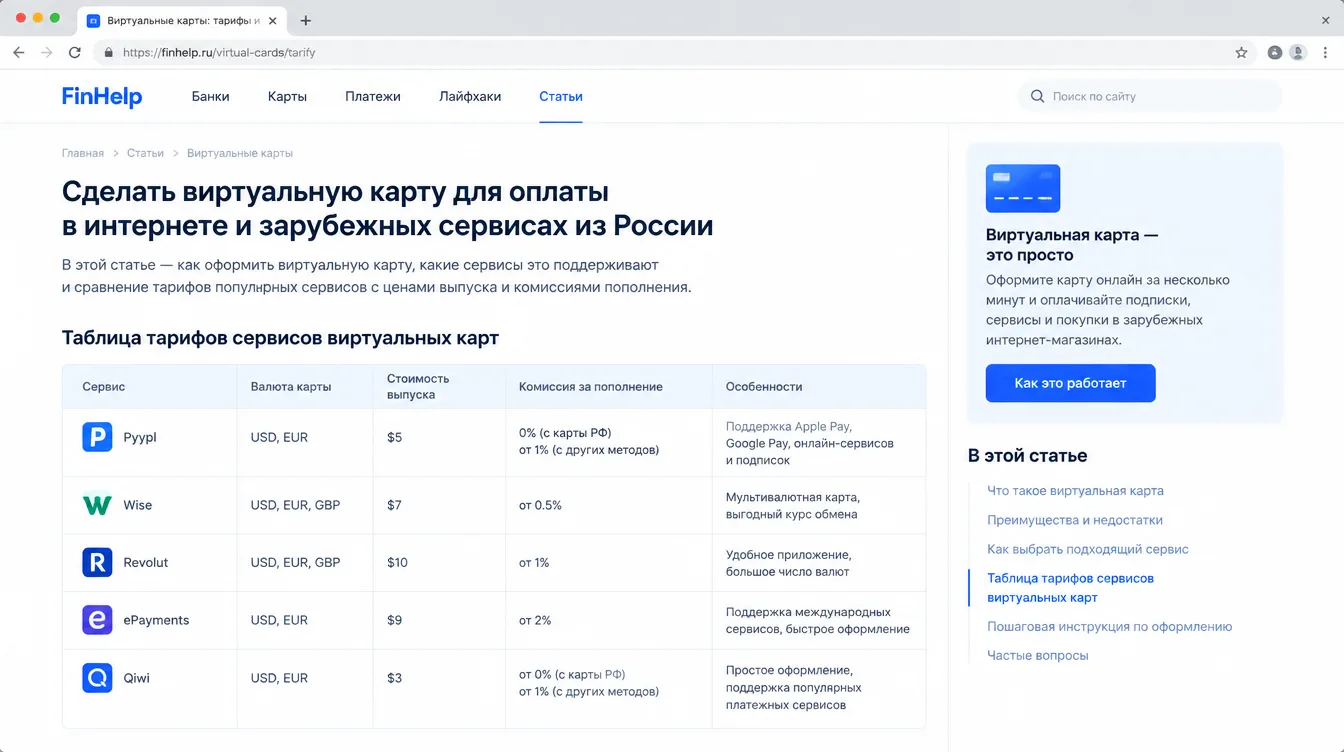Image resolution: width=1344 pixels, height=752 pixels.
Task: Go to Статьи breadcrumb link
Action: click(x=145, y=153)
